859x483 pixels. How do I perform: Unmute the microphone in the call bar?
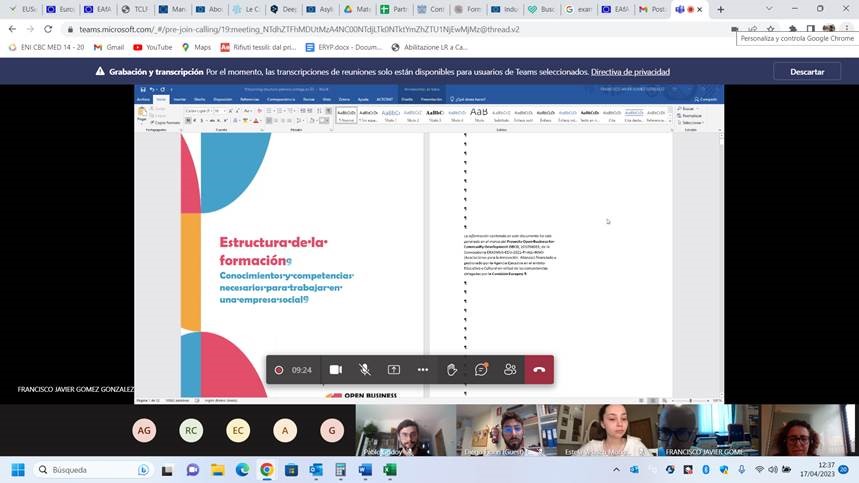pyautogui.click(x=364, y=370)
